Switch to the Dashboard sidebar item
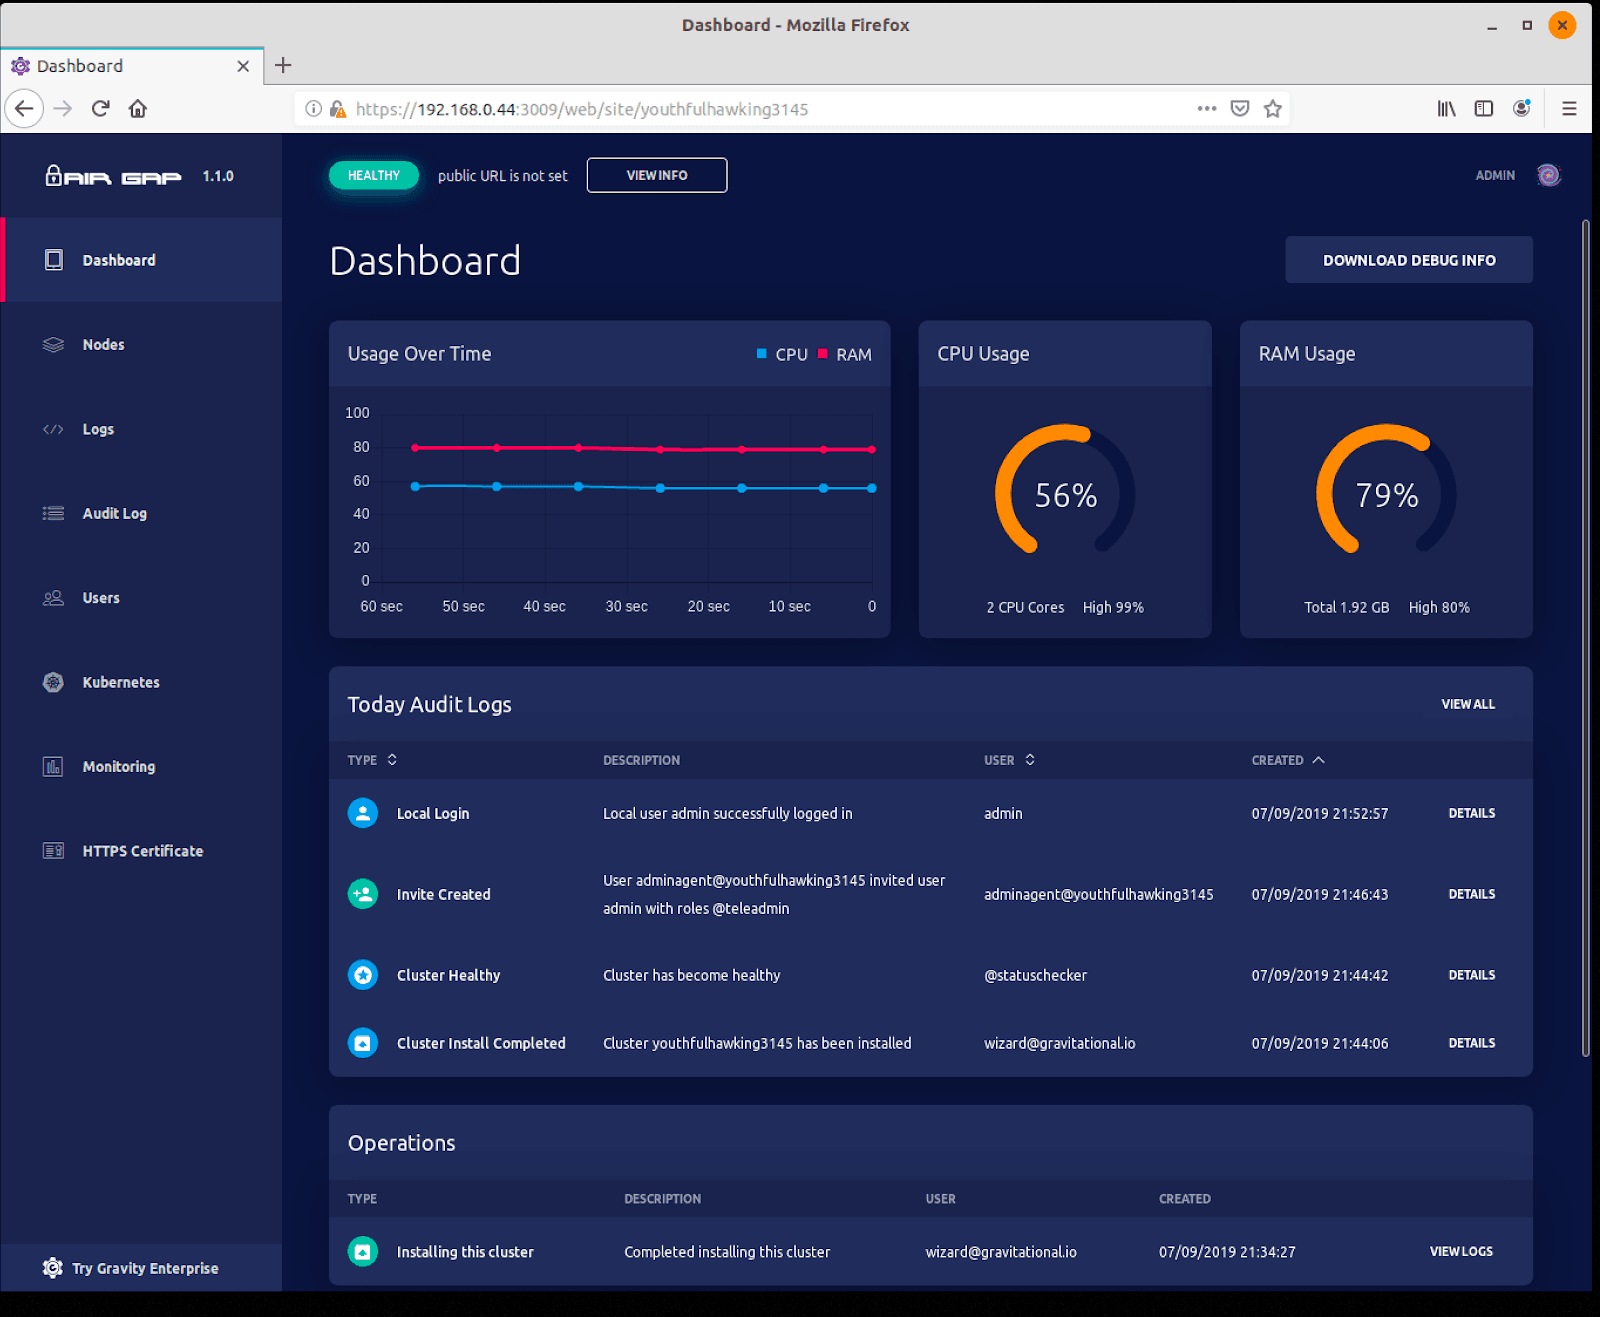The width and height of the screenshot is (1600, 1317). 118,260
